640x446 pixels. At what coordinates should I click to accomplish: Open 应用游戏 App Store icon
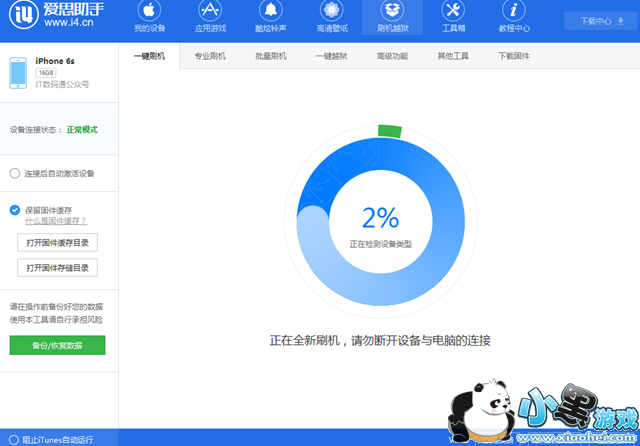(210, 10)
